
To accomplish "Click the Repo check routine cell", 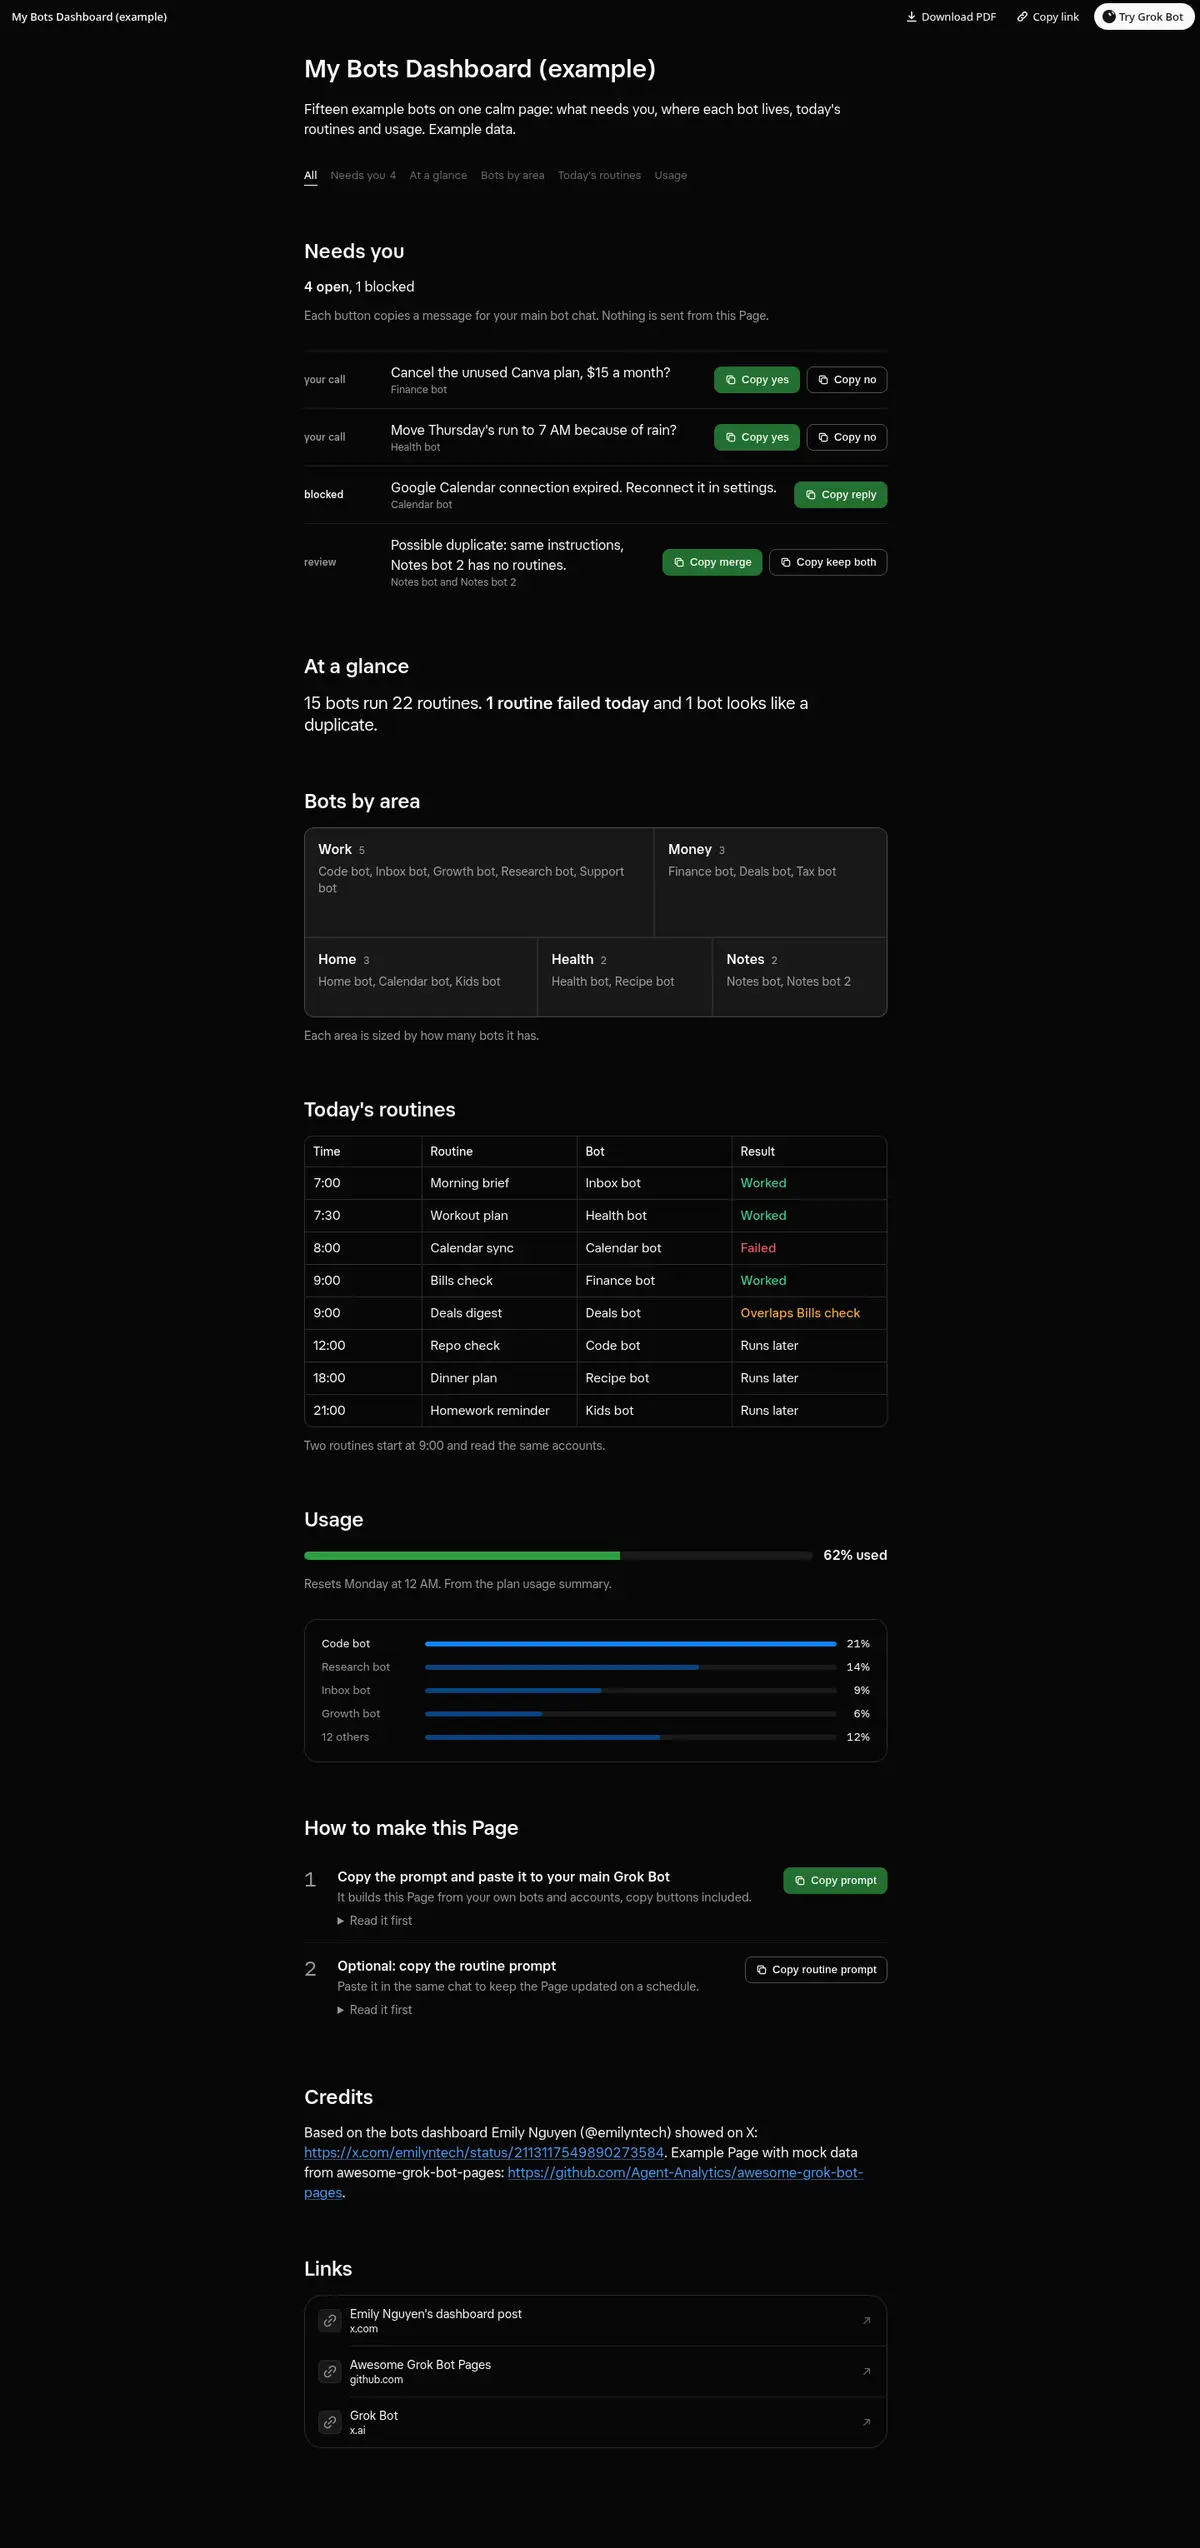I will (x=499, y=1345).
